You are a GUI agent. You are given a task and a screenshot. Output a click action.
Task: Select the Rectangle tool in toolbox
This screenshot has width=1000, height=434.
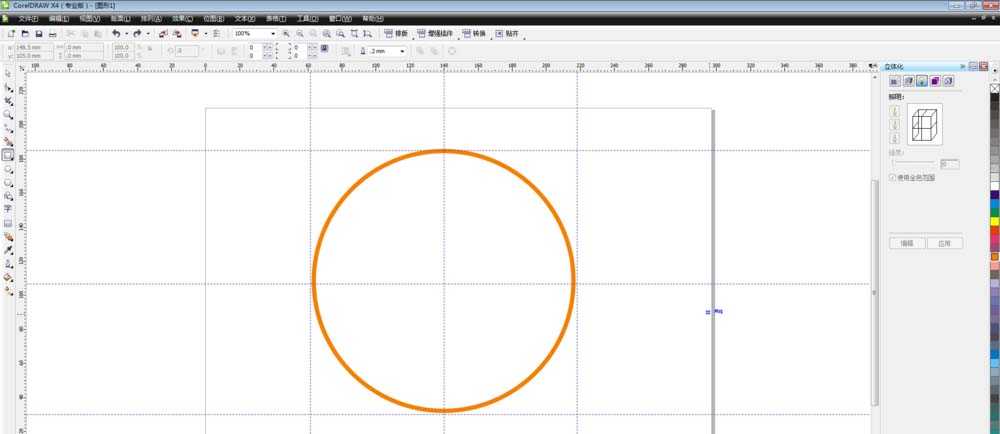tap(8, 156)
